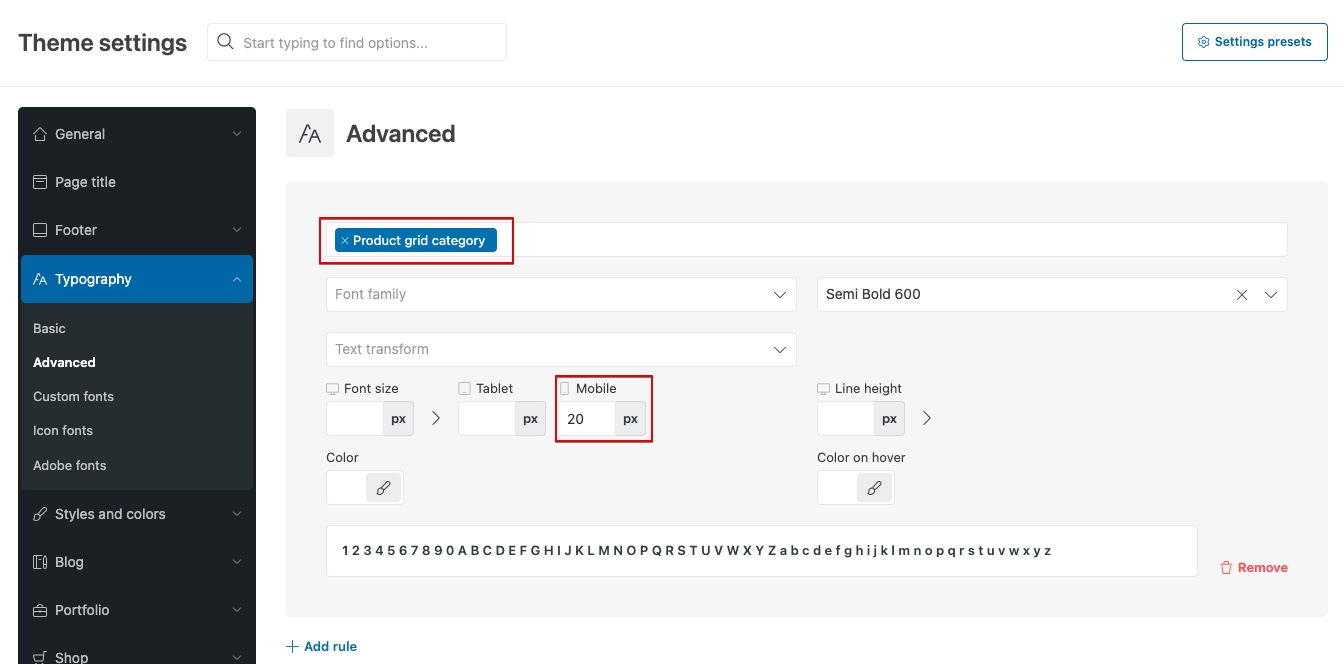Click the Mobile font size input

(x=586, y=420)
